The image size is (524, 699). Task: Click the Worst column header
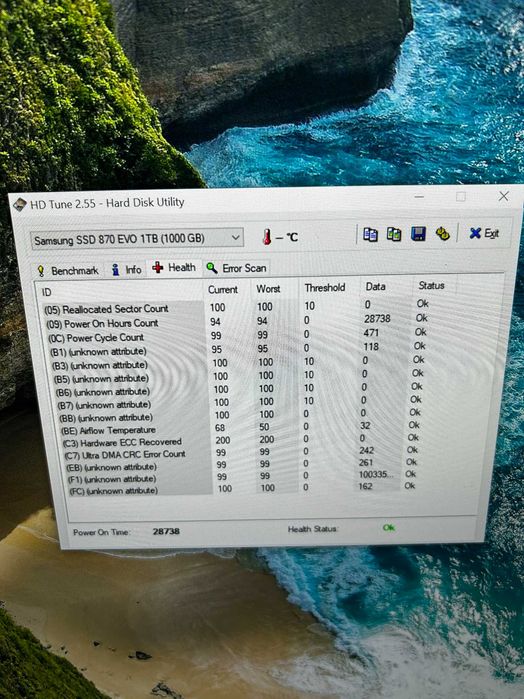(x=268, y=288)
